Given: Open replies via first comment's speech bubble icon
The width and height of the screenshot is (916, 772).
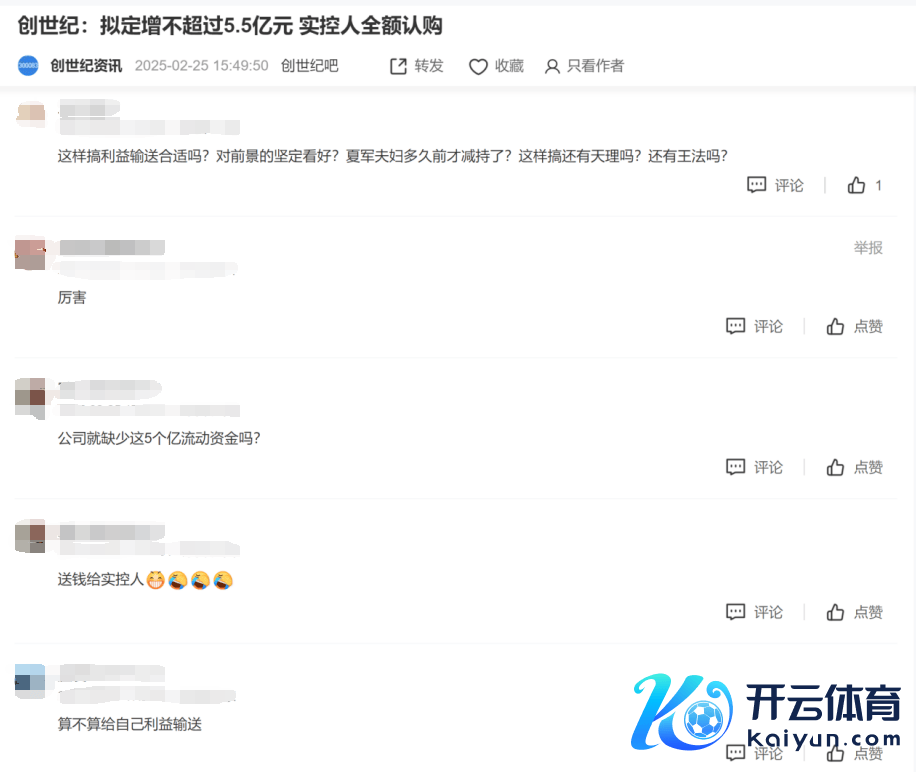Looking at the screenshot, I should coord(757,185).
